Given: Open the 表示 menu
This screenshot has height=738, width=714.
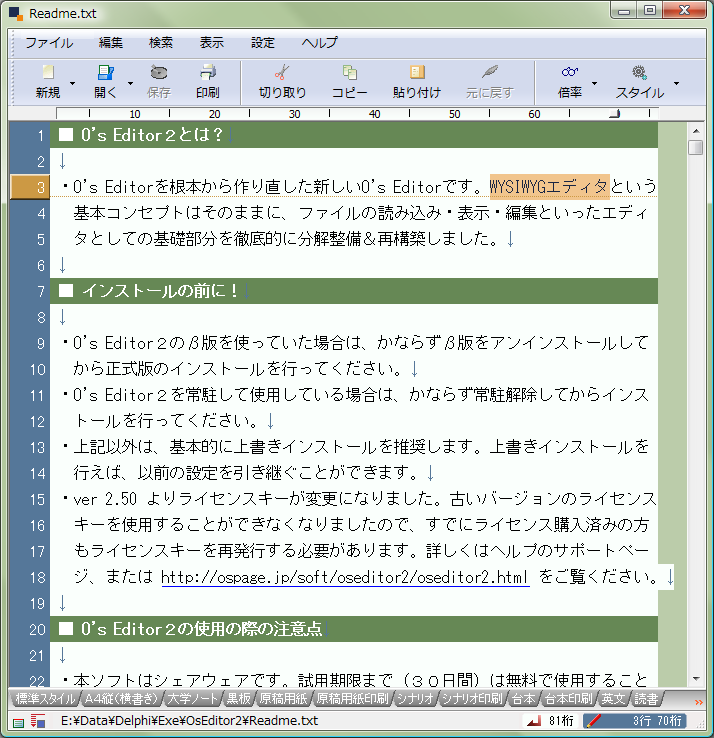Looking at the screenshot, I should (x=212, y=43).
